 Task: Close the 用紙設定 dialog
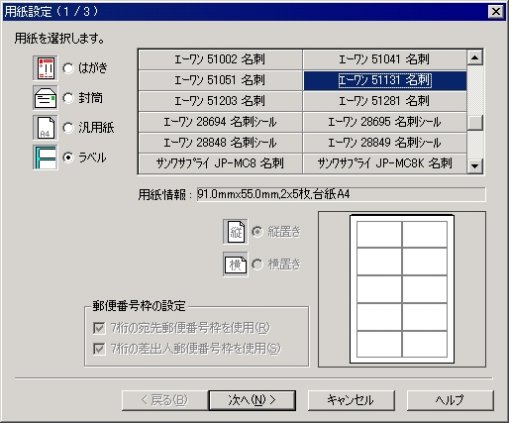(496, 12)
